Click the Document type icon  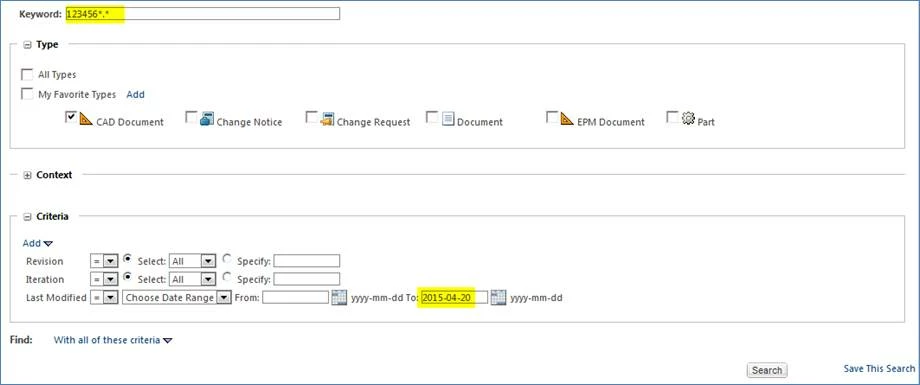(x=448, y=119)
